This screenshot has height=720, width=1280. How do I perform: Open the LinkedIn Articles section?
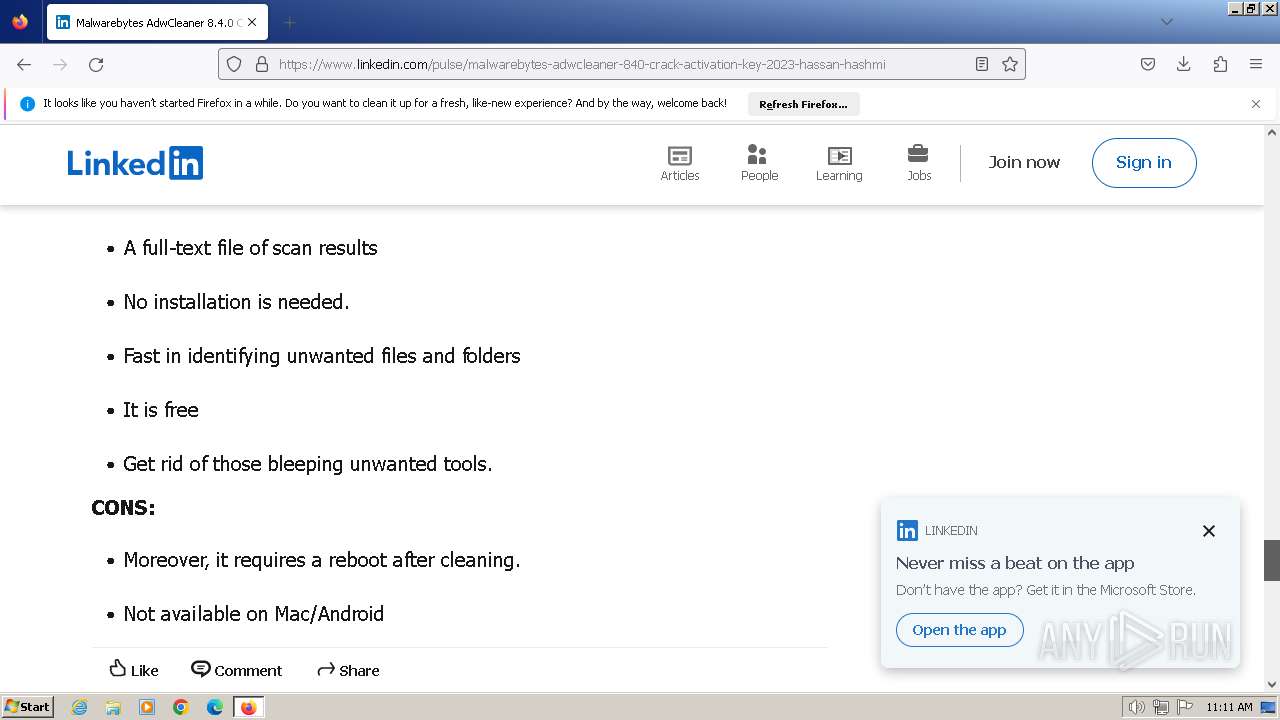click(679, 163)
